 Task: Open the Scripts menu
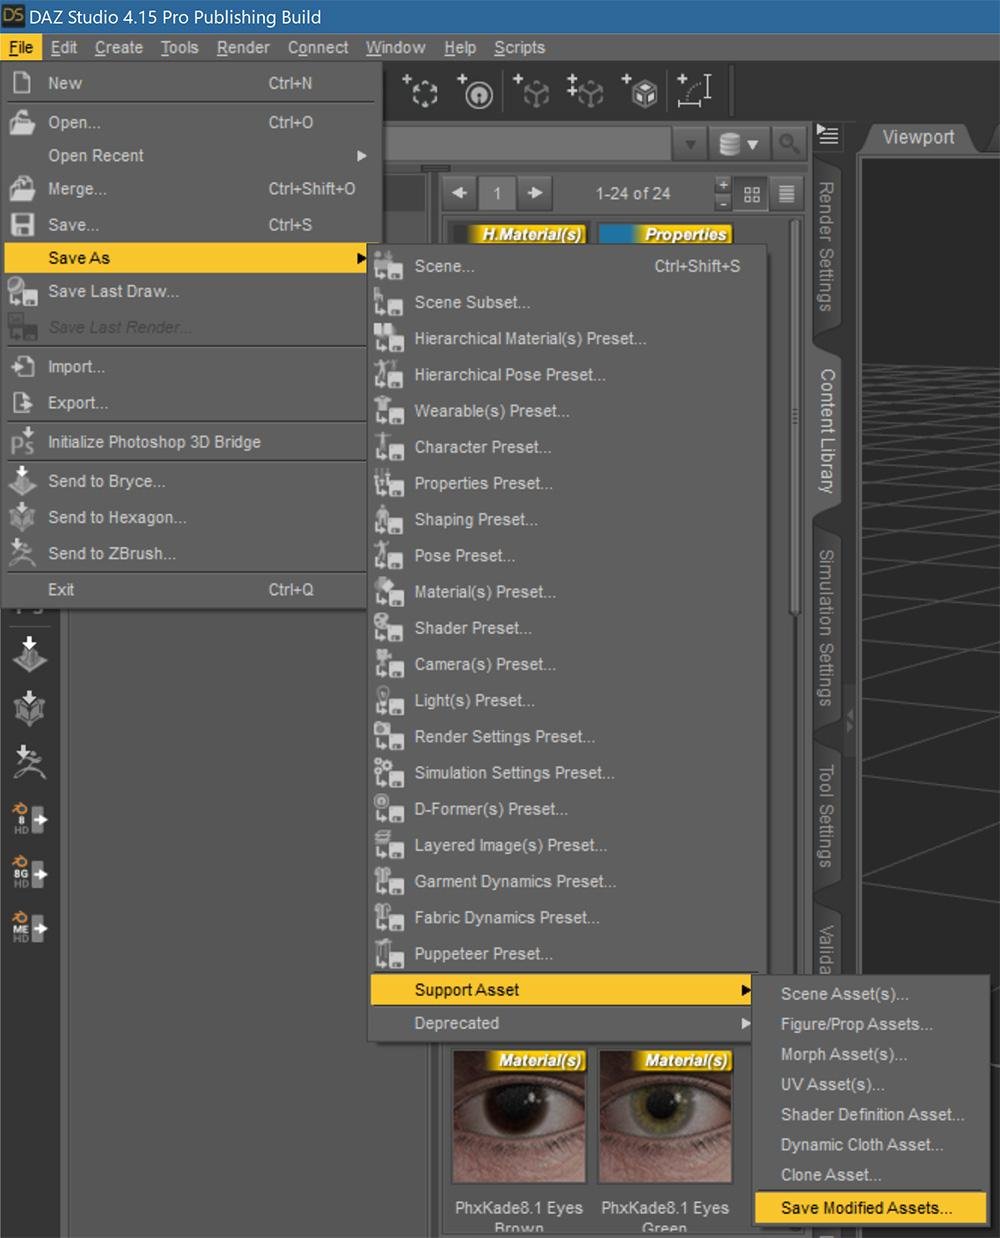tap(519, 47)
